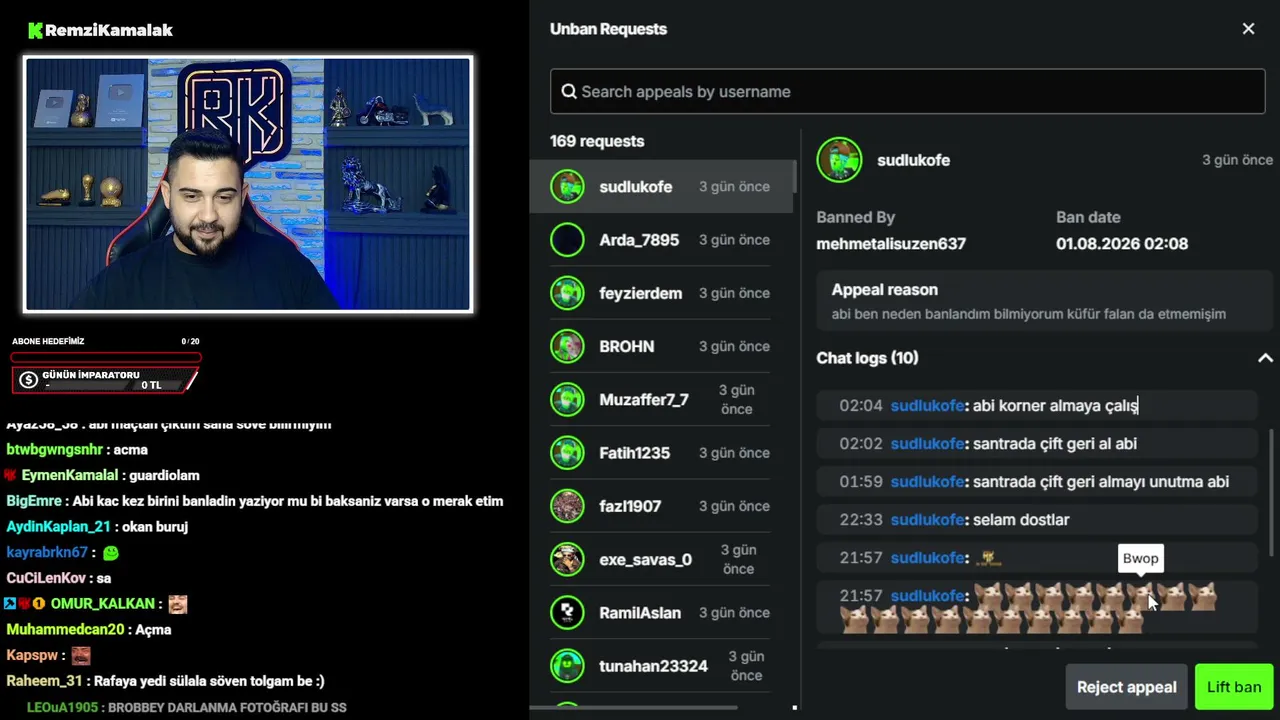Viewport: 1280px width, 720px height.
Task: Open sudlukofe's avatar in the requests list
Action: point(567,187)
